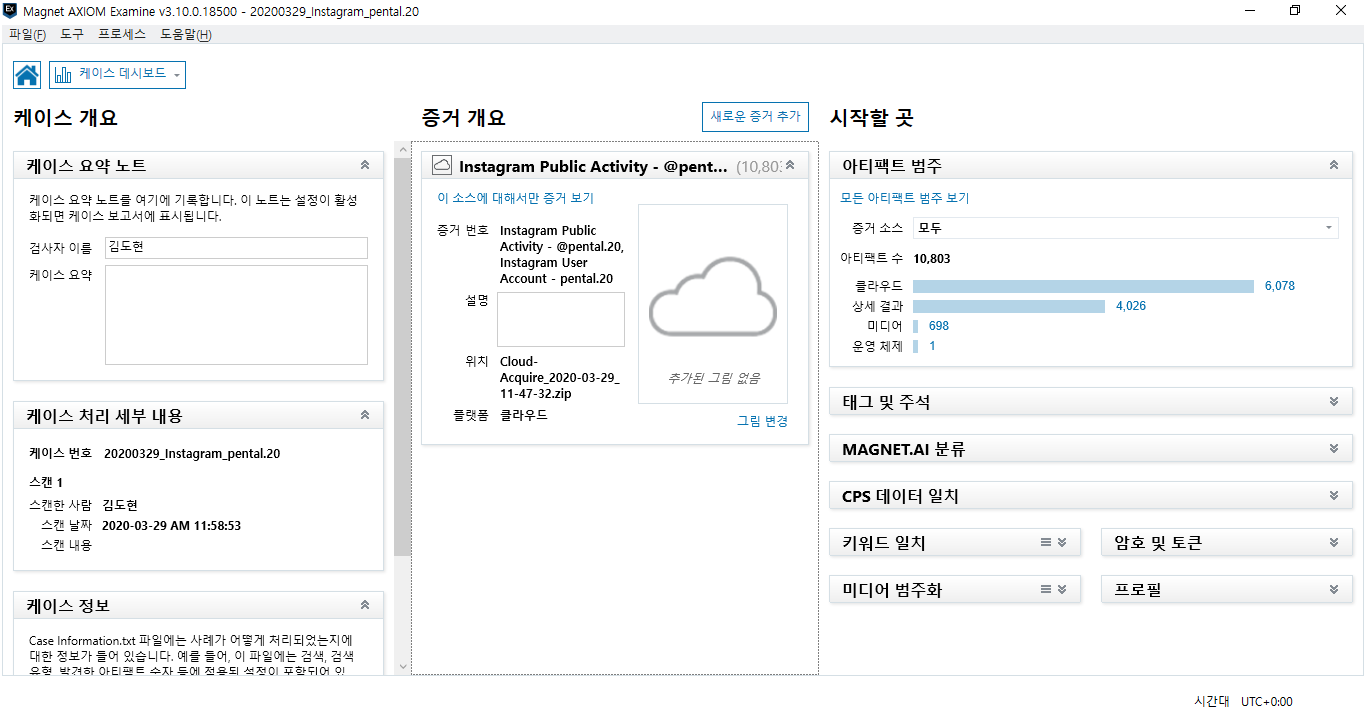Click the 스캔 1 label
This screenshot has width=1366, height=728.
(x=46, y=483)
